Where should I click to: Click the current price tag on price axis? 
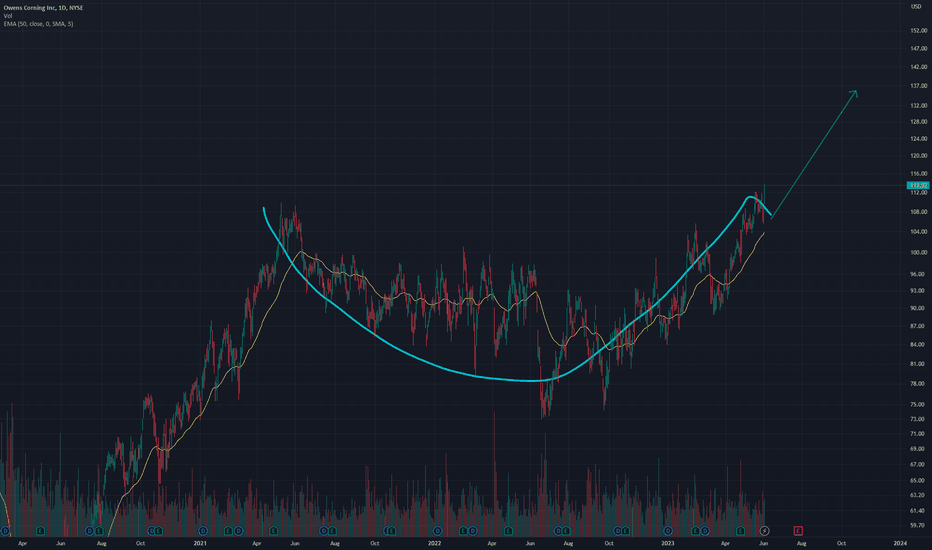[x=918, y=186]
